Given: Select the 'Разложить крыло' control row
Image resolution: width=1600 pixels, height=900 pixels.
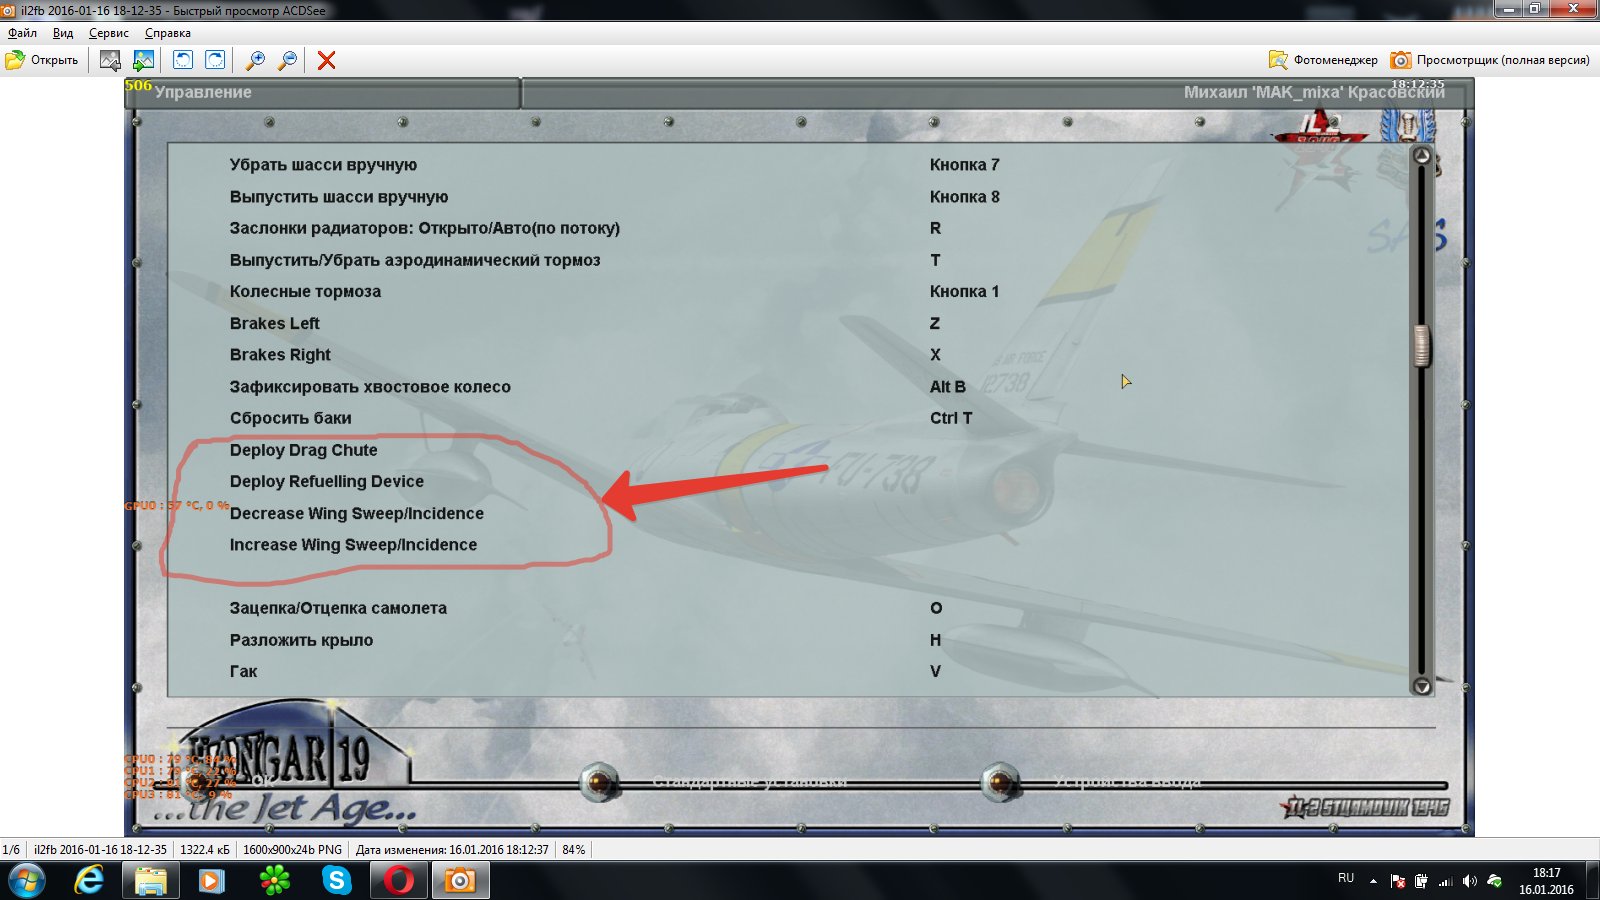Looking at the screenshot, I should [301, 640].
